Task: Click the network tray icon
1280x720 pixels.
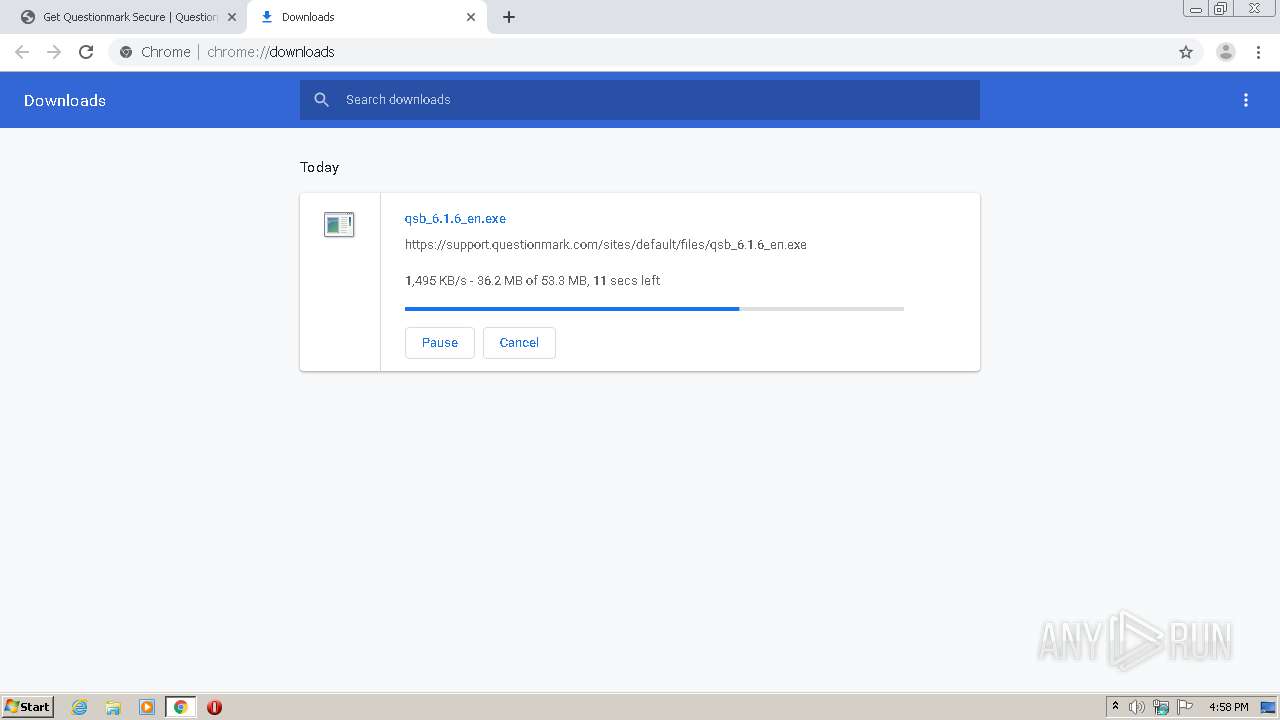Action: pyautogui.click(x=1161, y=707)
